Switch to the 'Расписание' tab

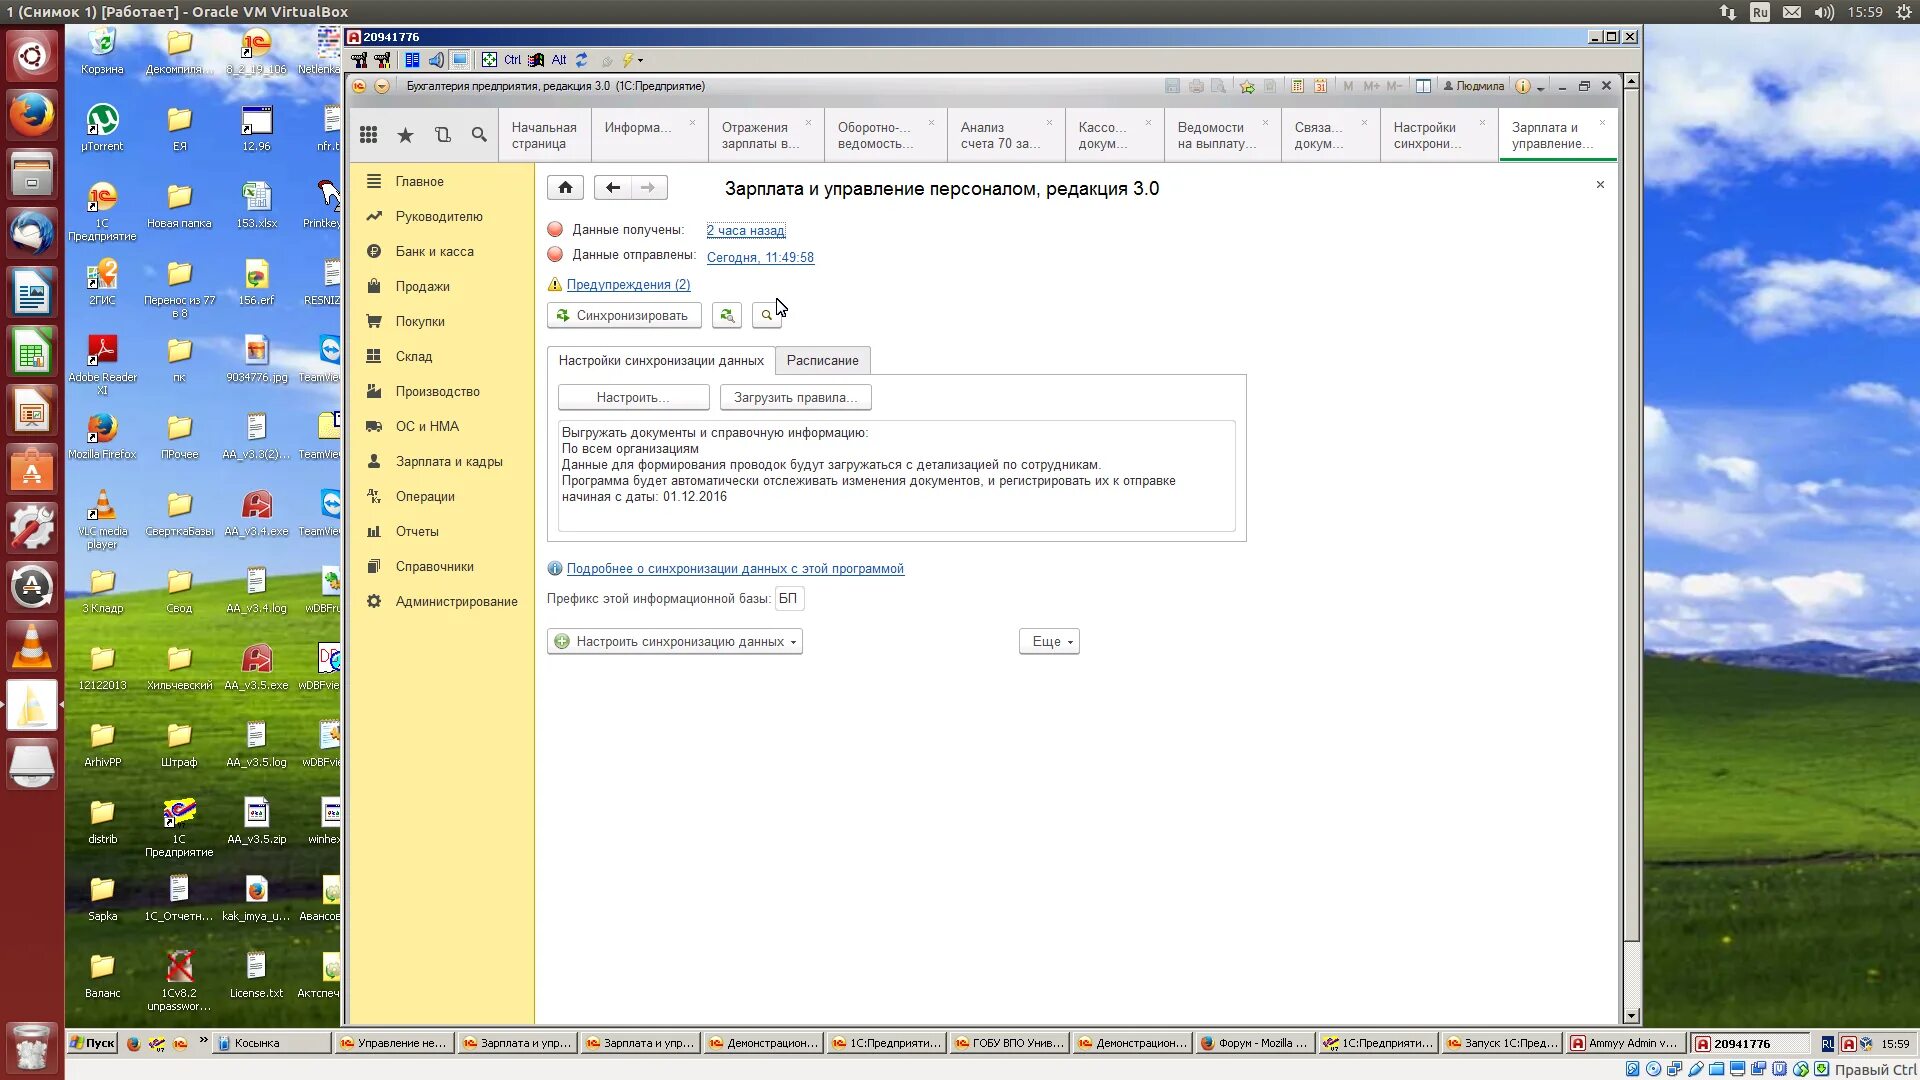pos(822,360)
